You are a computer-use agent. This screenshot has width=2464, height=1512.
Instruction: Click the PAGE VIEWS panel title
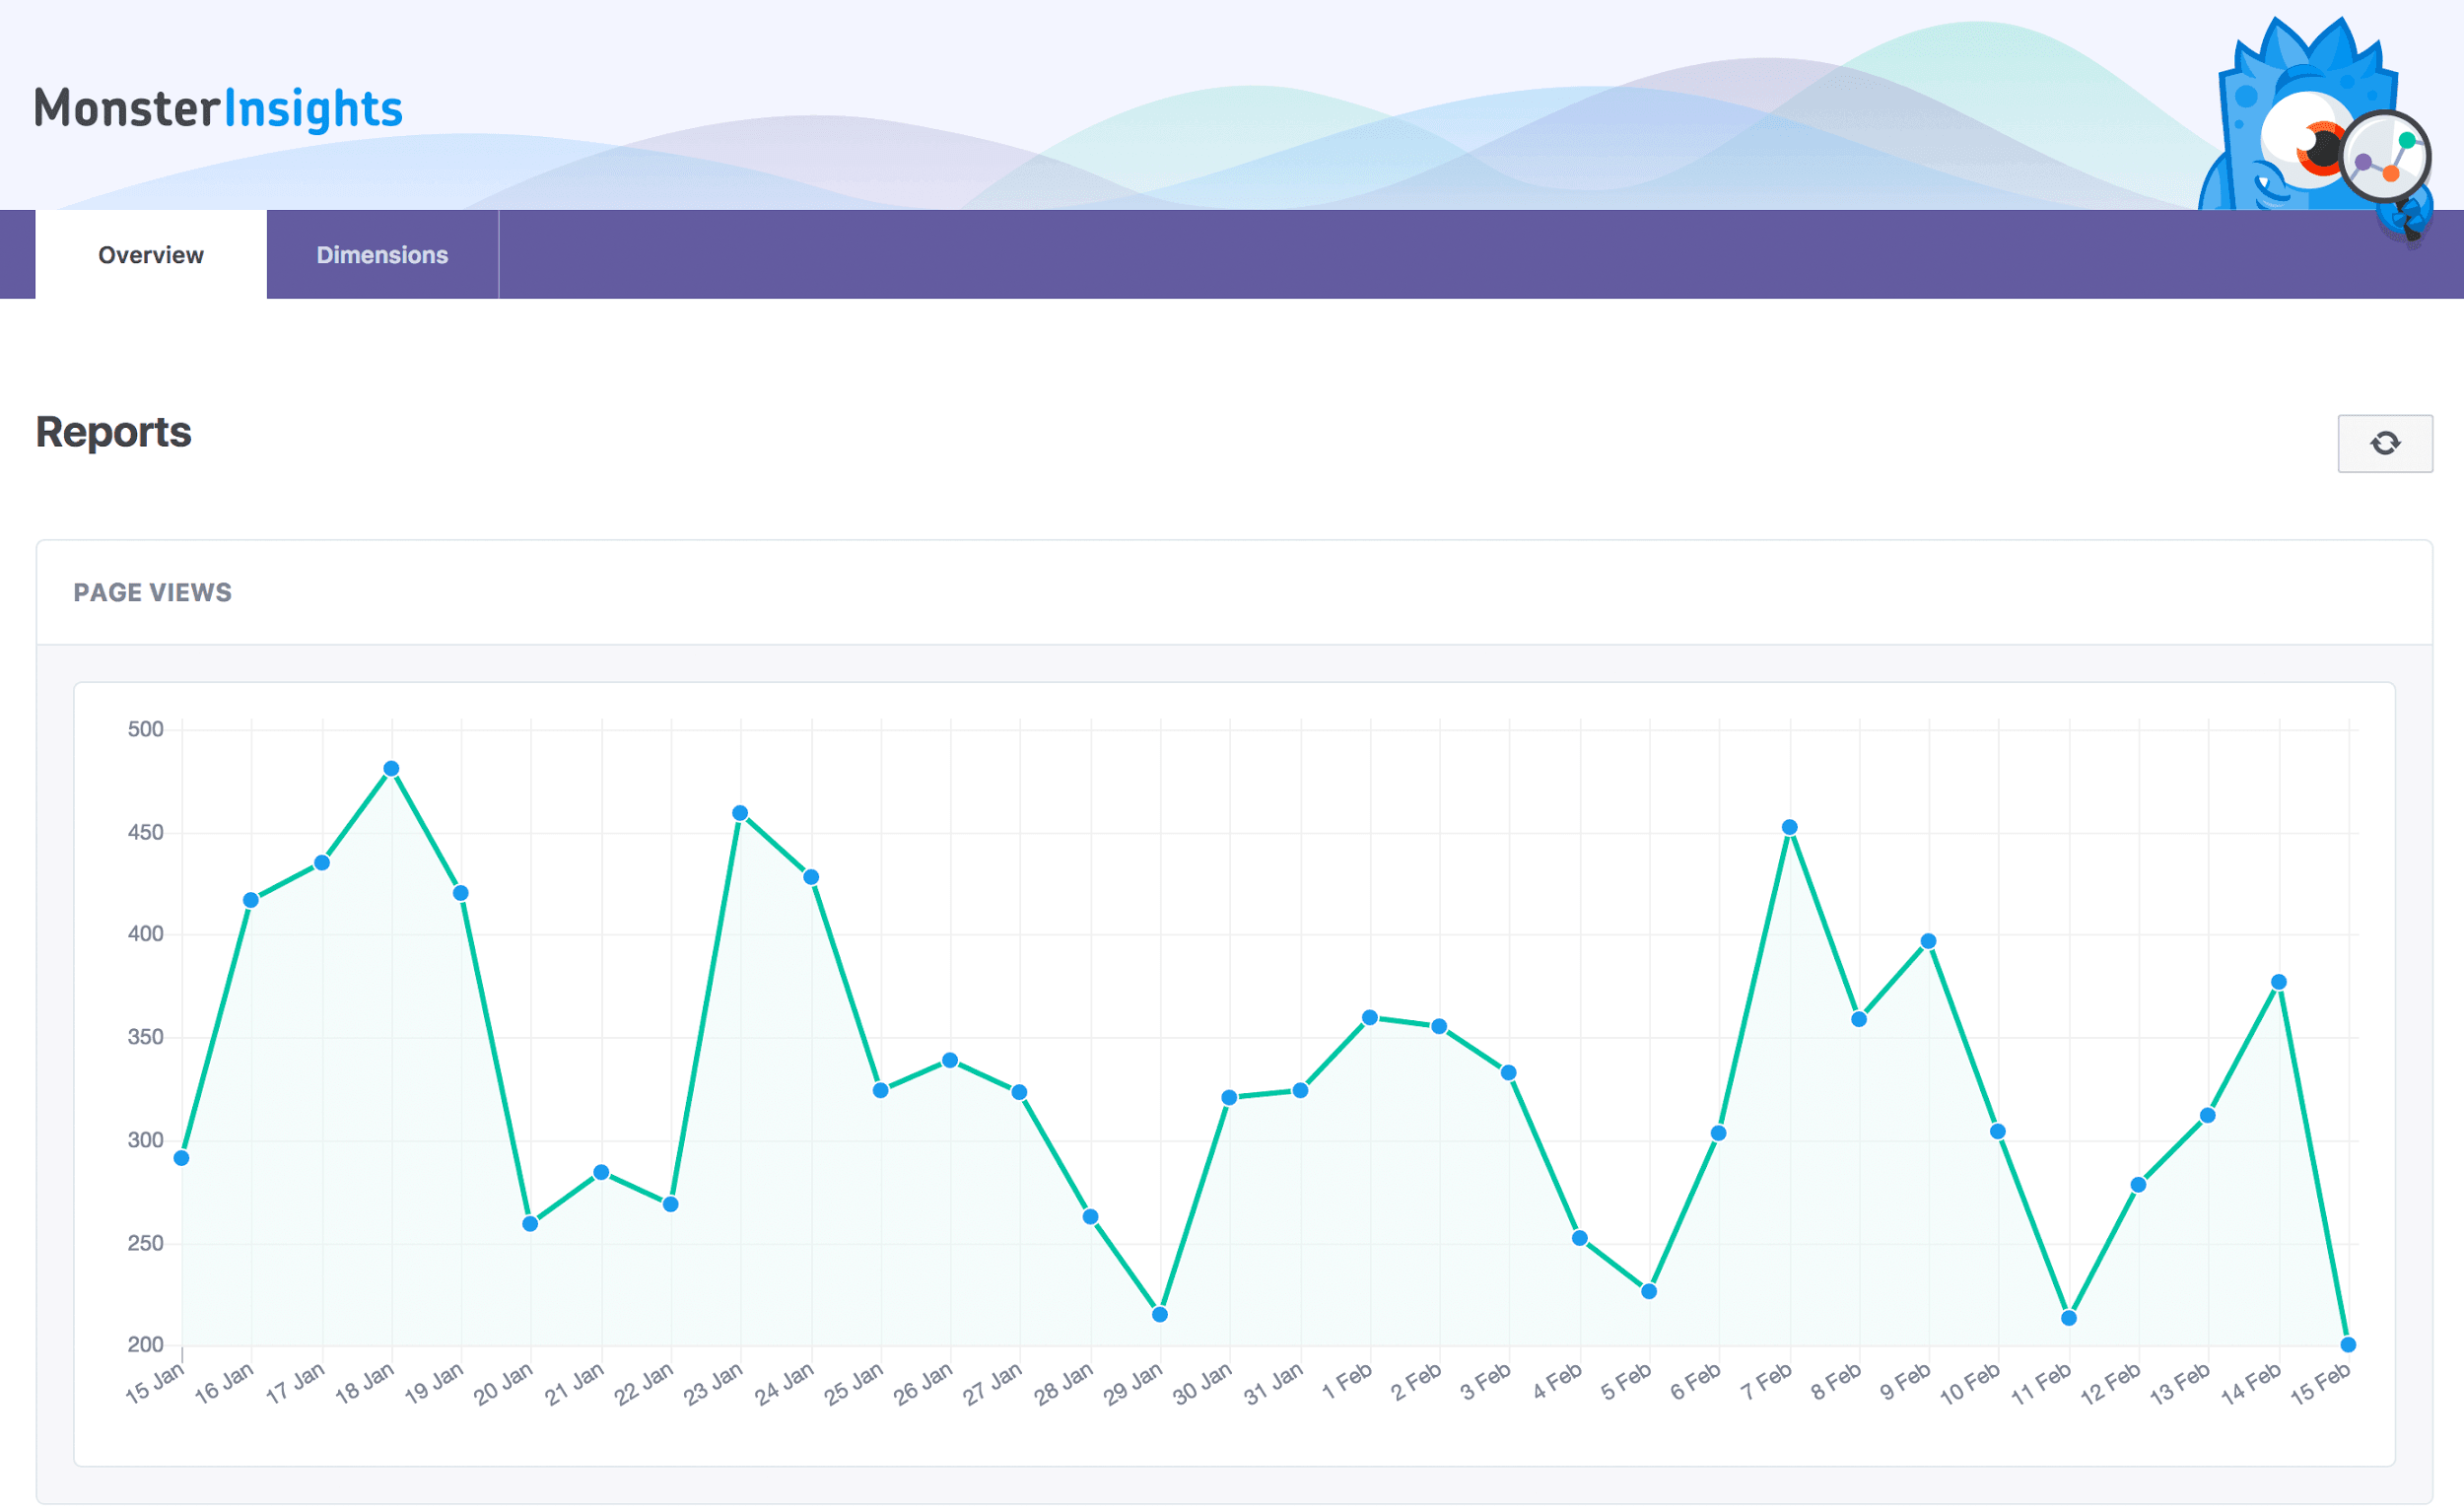tap(152, 592)
